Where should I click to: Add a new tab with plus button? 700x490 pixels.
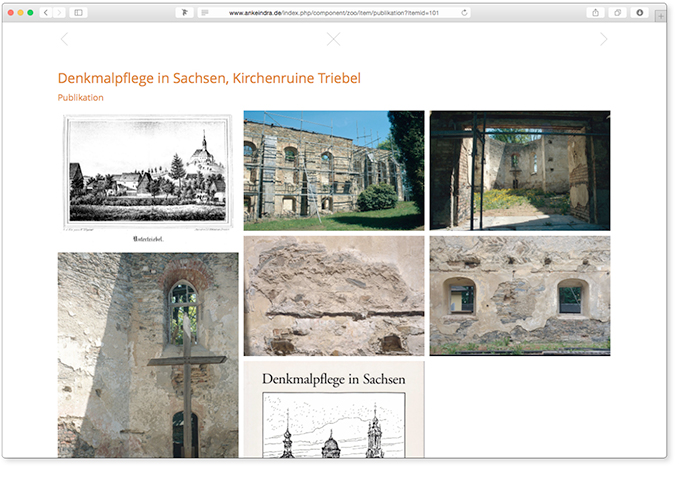(x=660, y=17)
